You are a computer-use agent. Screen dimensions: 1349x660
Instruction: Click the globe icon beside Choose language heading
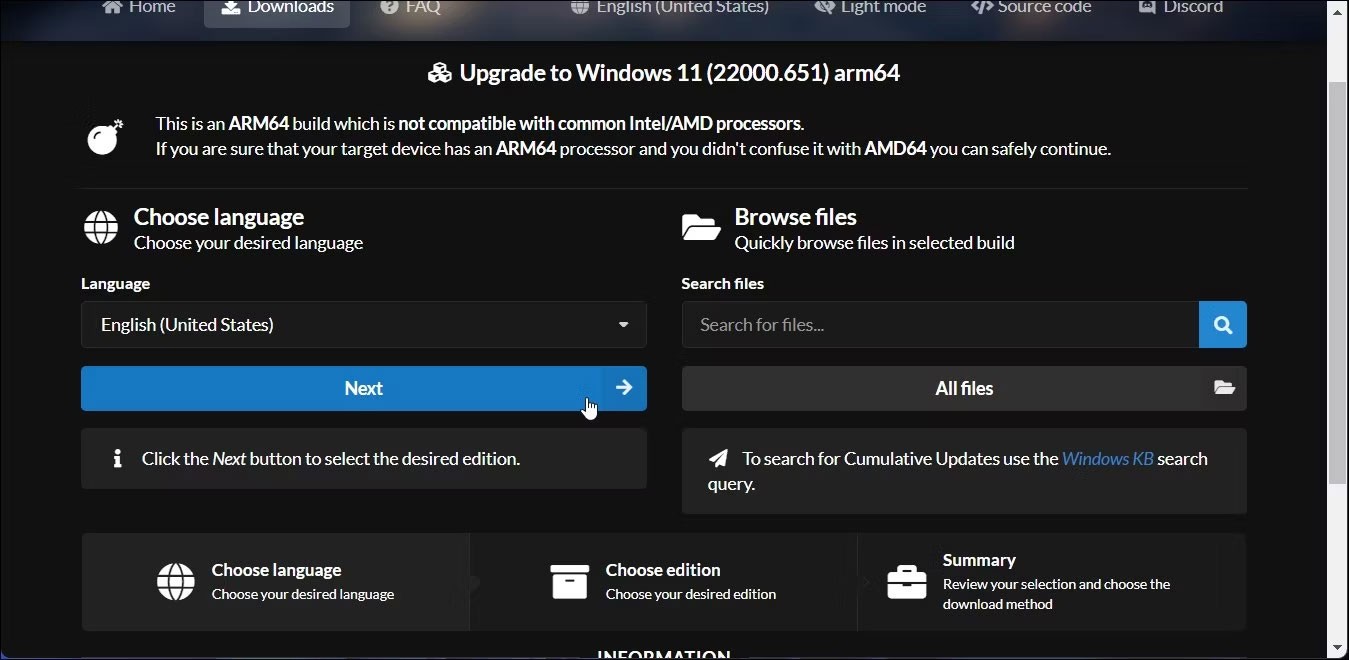(x=101, y=228)
